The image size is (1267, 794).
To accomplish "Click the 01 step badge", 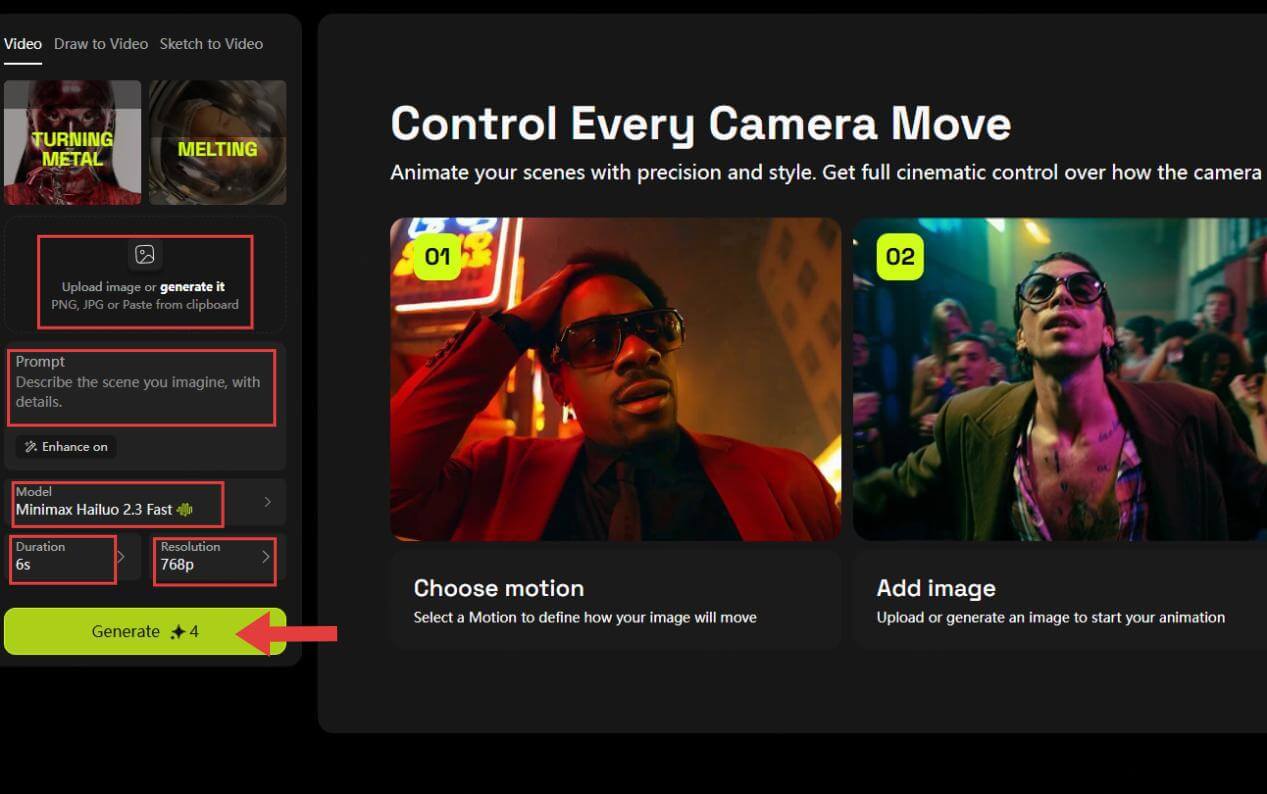I will coord(437,257).
